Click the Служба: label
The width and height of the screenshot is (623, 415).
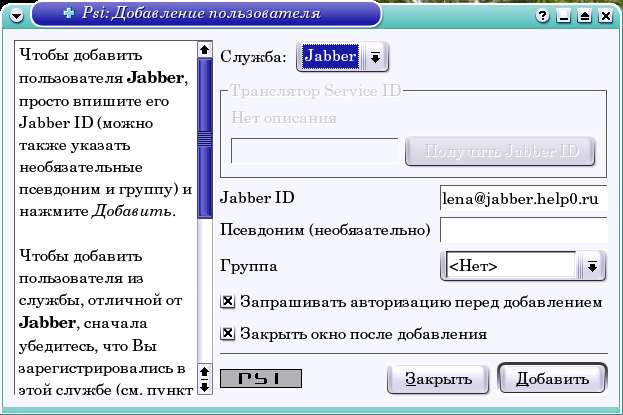point(253,57)
